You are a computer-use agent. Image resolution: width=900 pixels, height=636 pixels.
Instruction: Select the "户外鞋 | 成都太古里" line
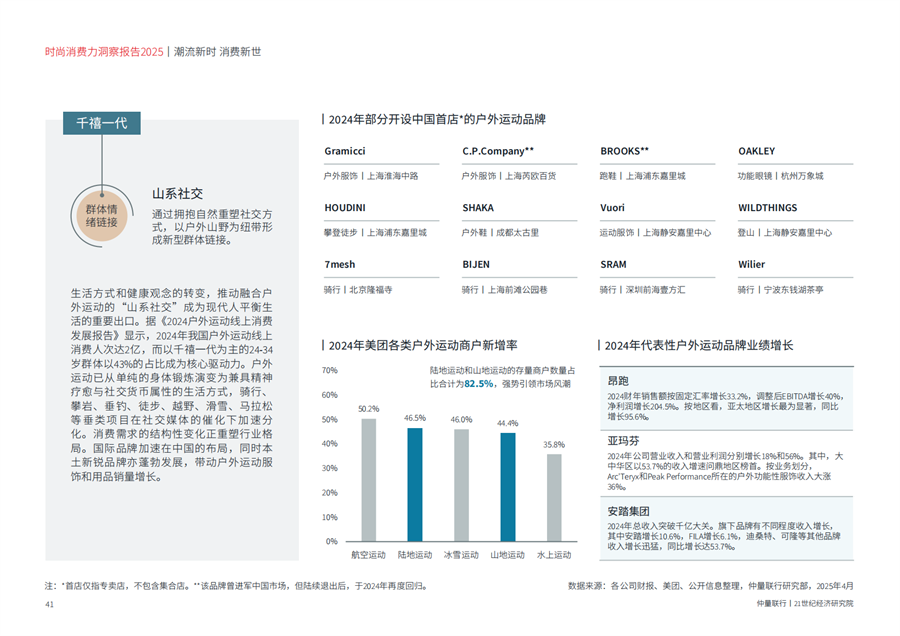point(501,233)
